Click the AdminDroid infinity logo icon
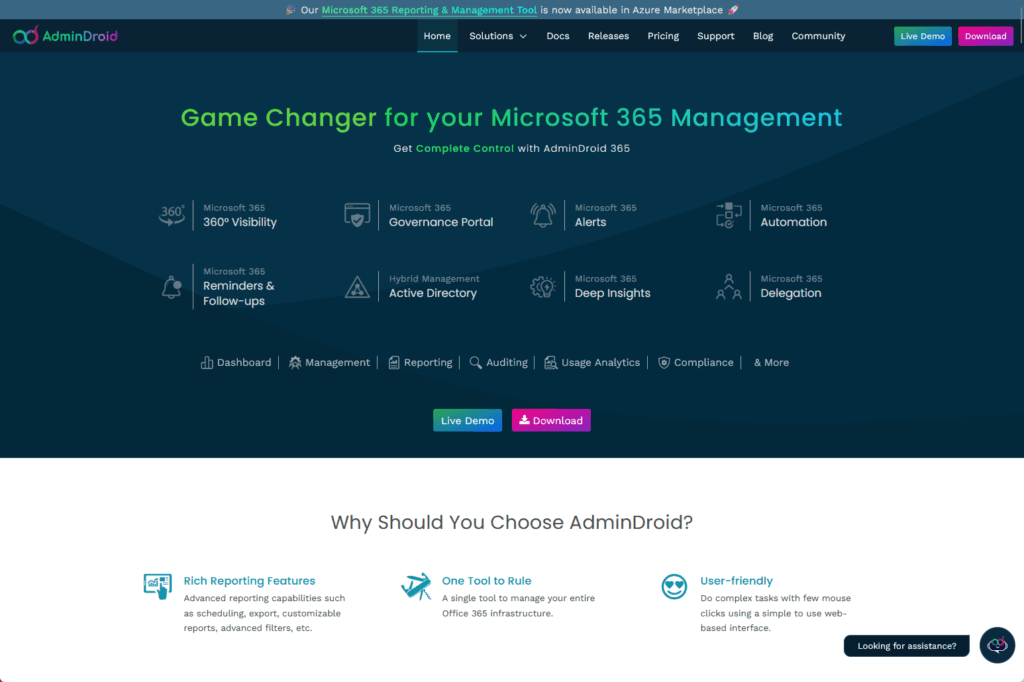The image size is (1024, 682). point(26,35)
